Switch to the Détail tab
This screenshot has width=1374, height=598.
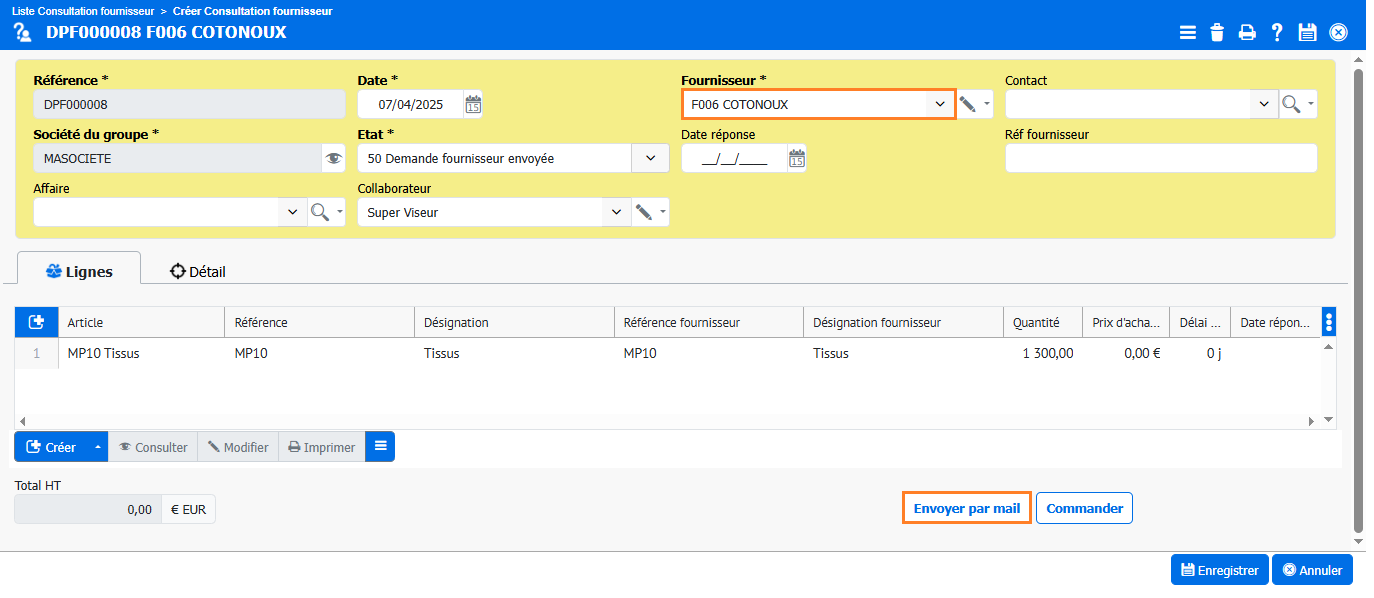pos(198,271)
